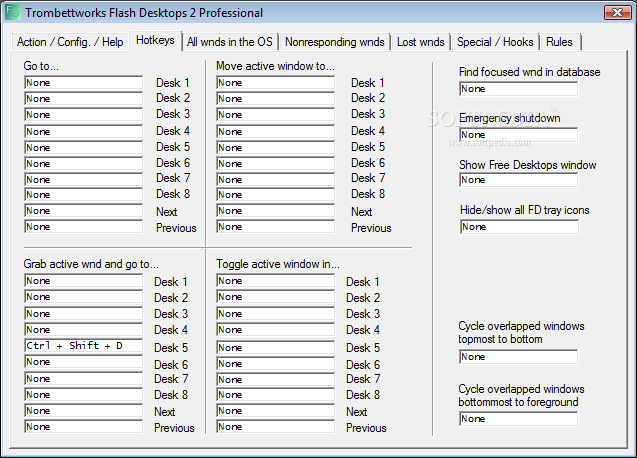Select Move active window to Desk 3 field
The image size is (637, 458).
pyautogui.click(x=276, y=115)
